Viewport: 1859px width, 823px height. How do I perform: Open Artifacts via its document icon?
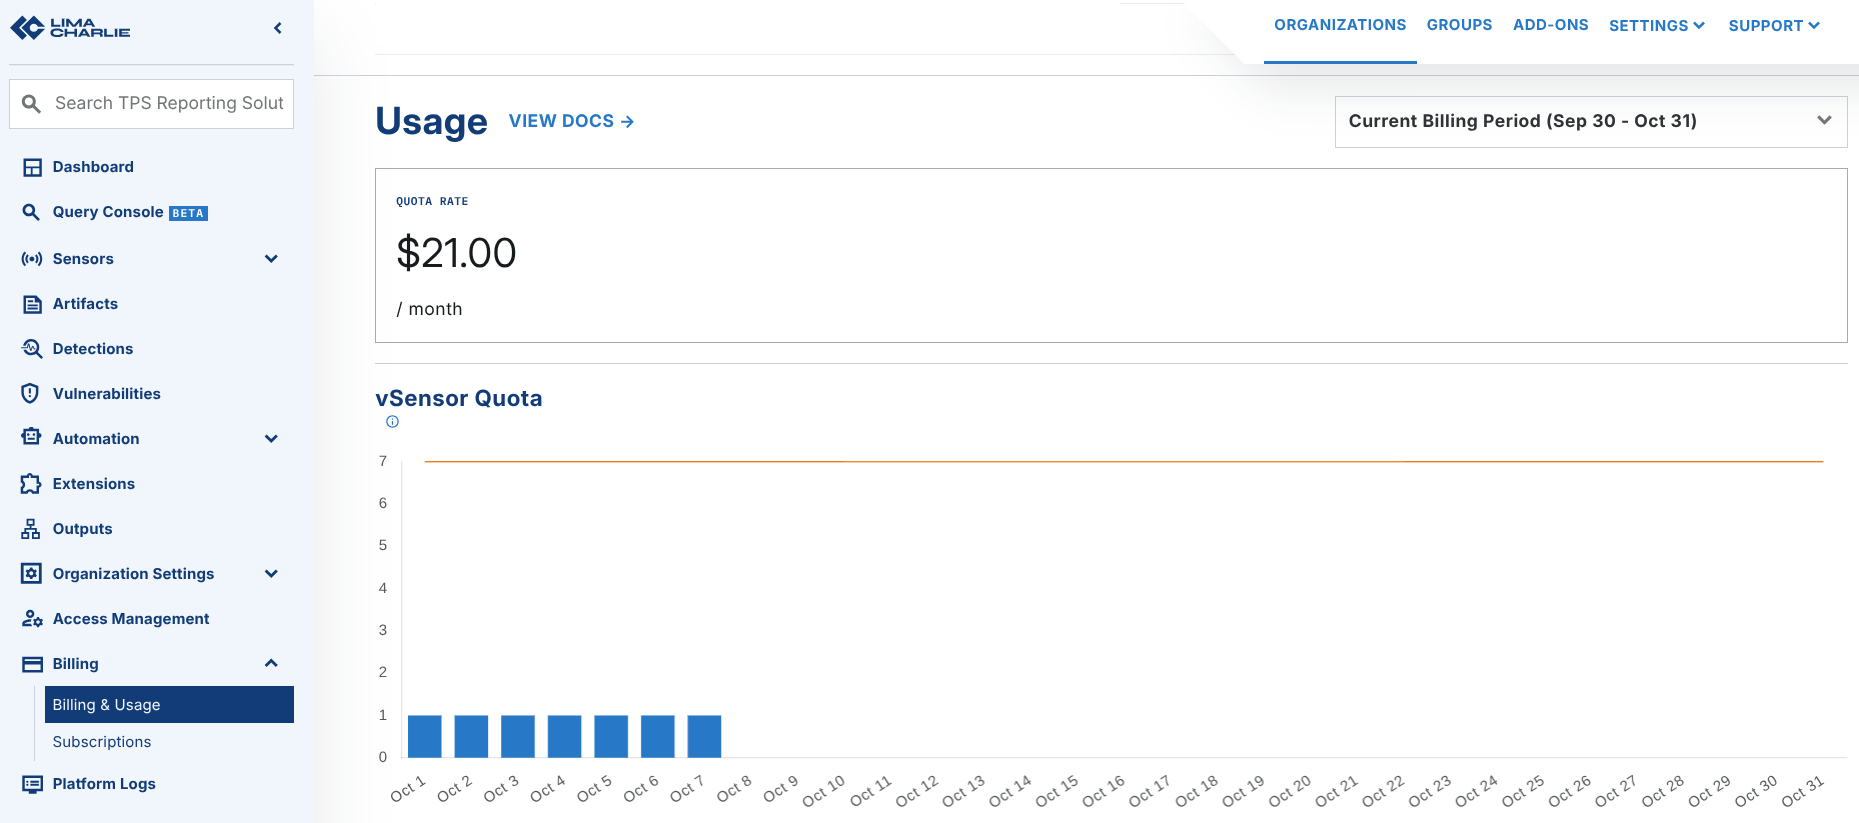click(x=32, y=304)
